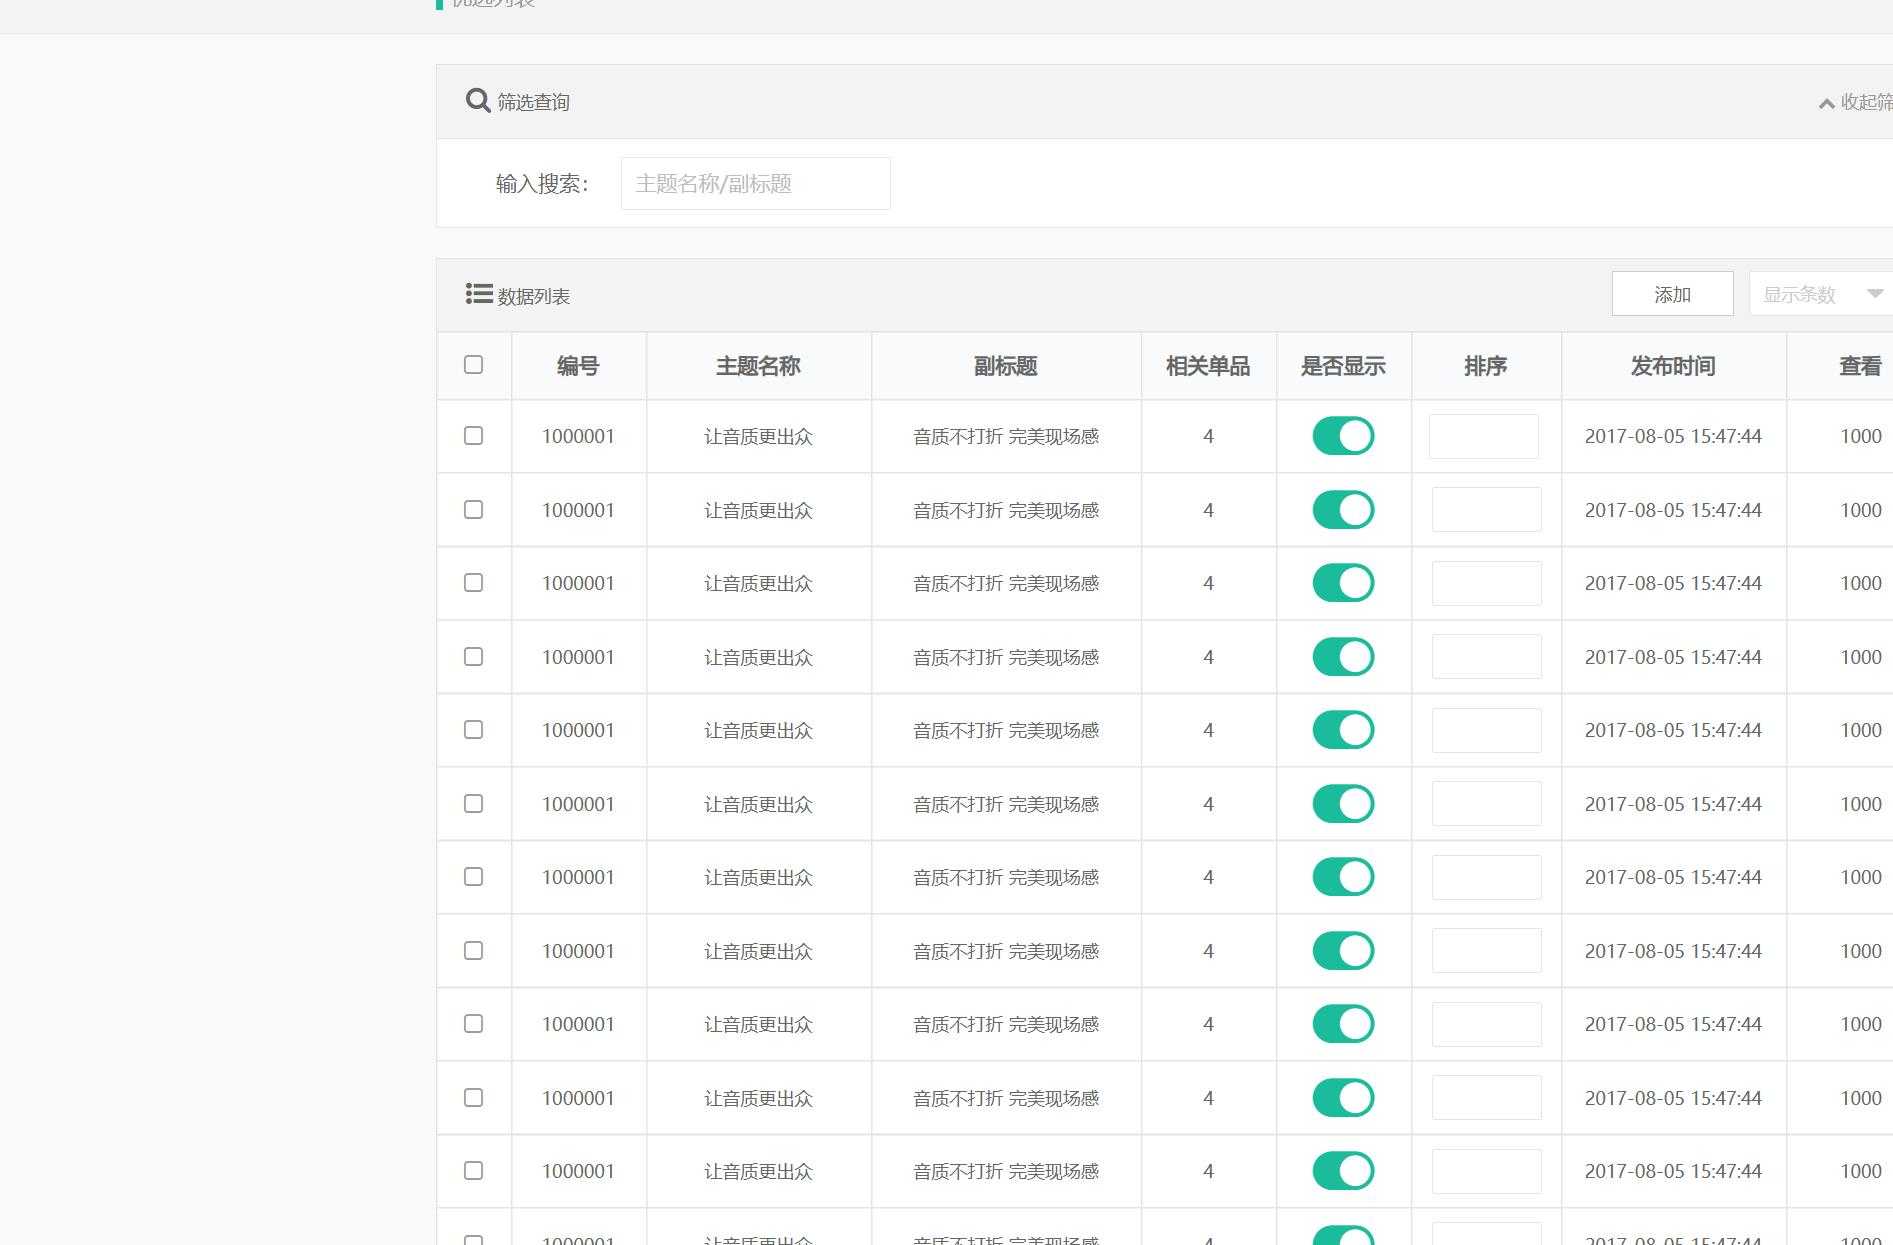Screen dimensions: 1893x1245
Task: Toggle the green switch on the fifth row
Action: pos(1343,730)
